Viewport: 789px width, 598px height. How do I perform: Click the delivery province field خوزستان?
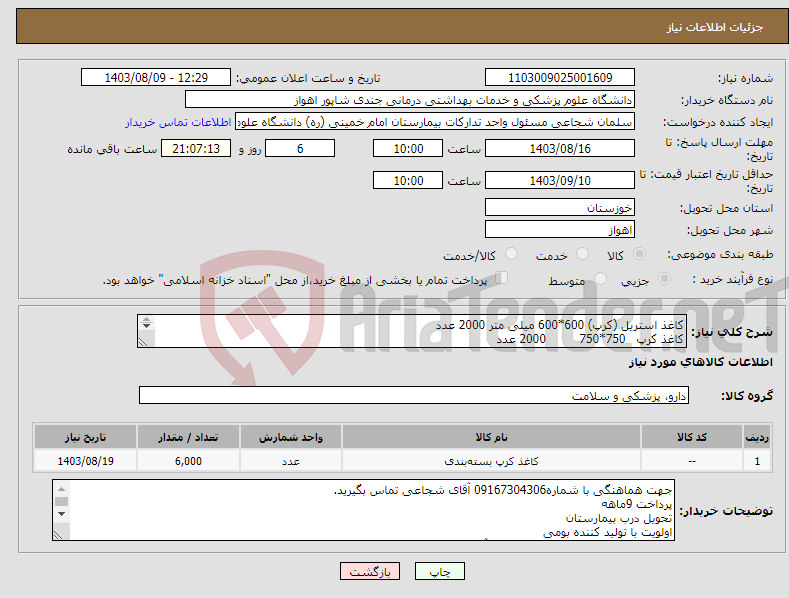click(560, 207)
